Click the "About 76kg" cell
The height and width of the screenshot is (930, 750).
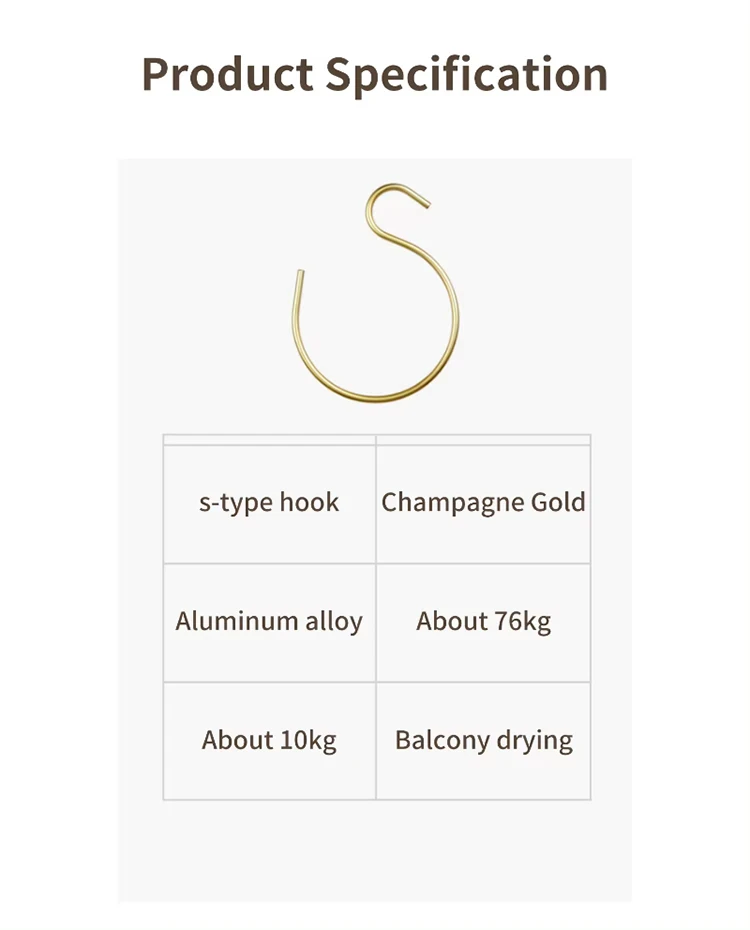tap(483, 621)
